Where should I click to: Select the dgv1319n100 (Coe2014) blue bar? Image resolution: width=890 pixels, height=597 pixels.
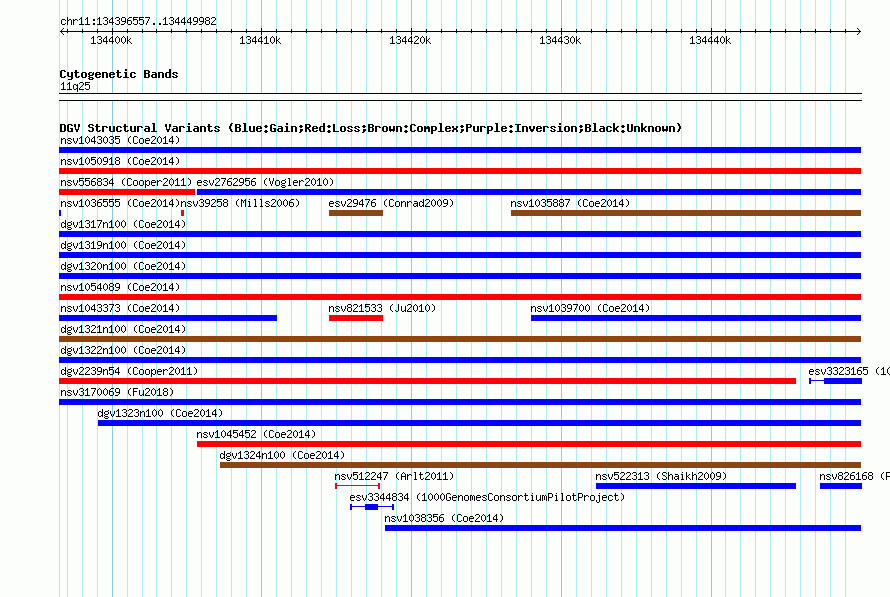click(x=460, y=255)
